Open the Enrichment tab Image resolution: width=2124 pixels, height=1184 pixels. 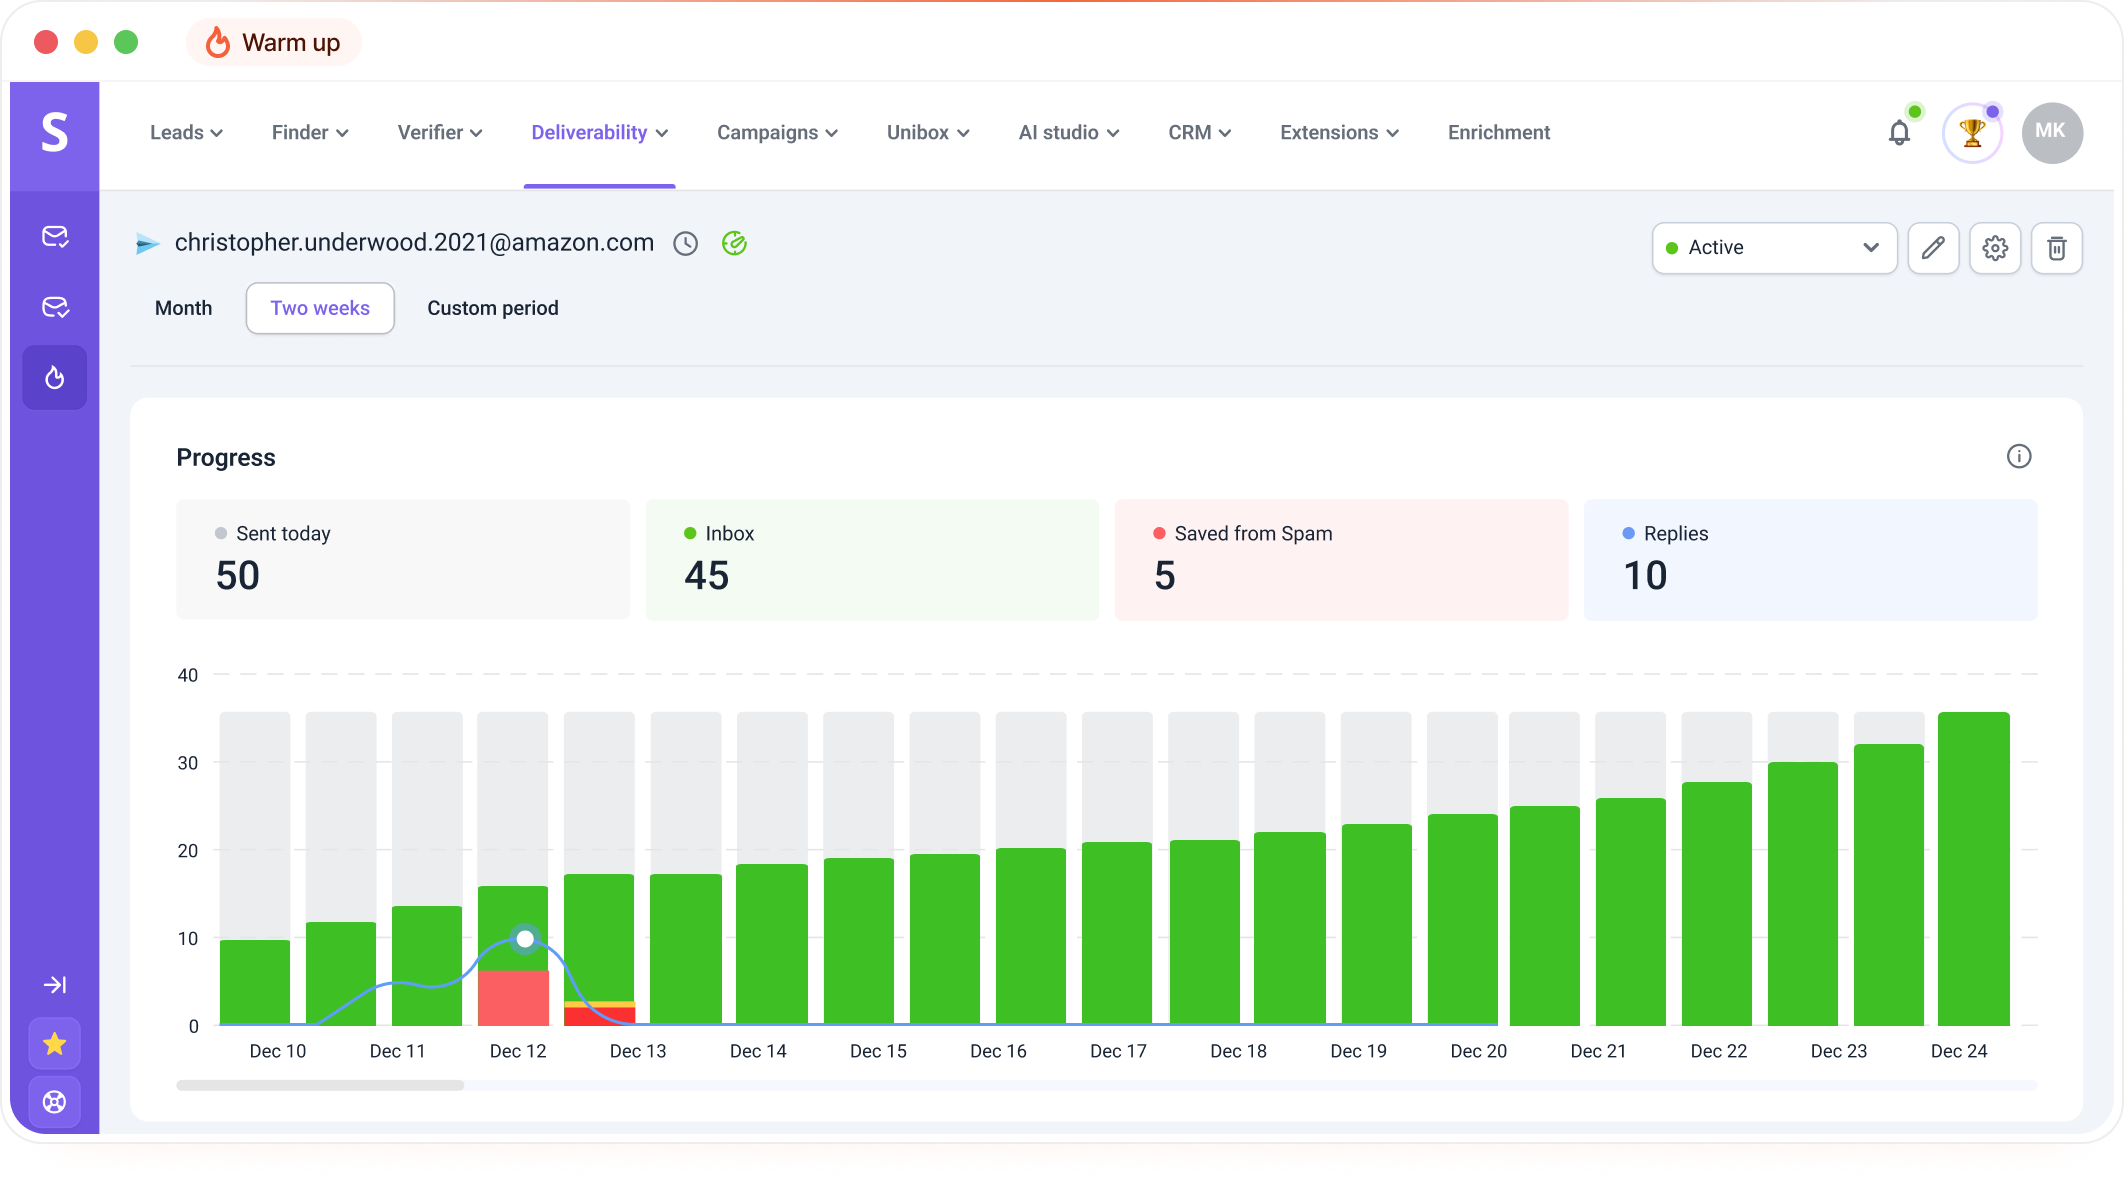1498,133
